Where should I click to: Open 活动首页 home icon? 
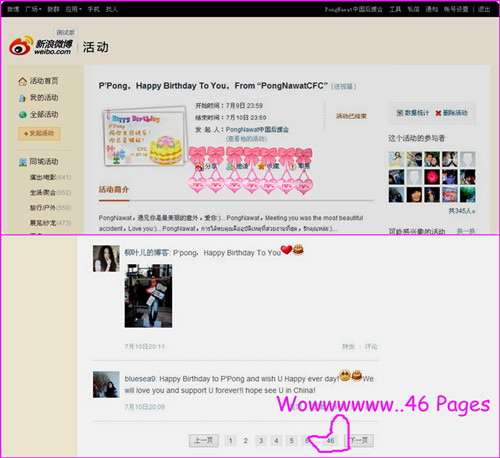click(x=22, y=81)
